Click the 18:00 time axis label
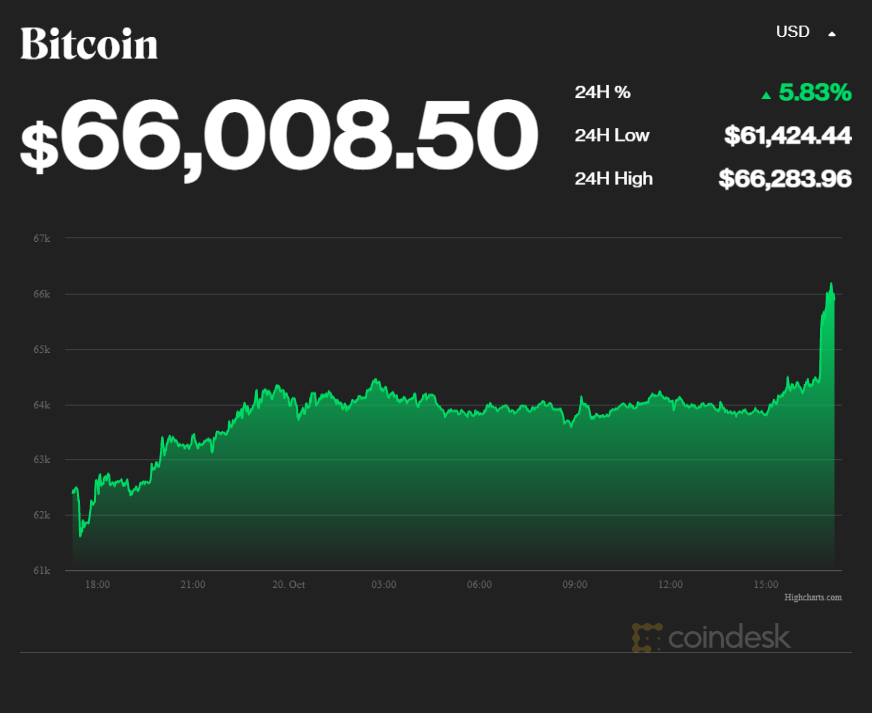The height and width of the screenshot is (713, 872). tap(98, 585)
